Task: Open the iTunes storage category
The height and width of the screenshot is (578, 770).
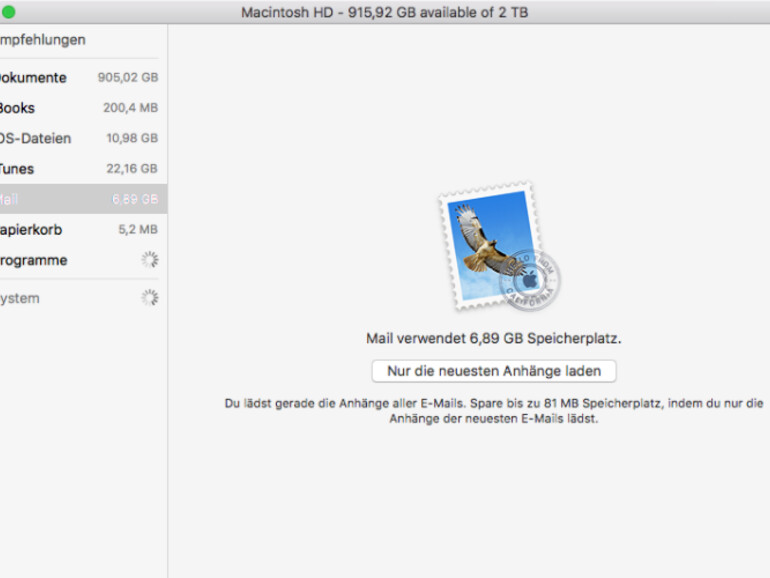Action: click(x=83, y=169)
